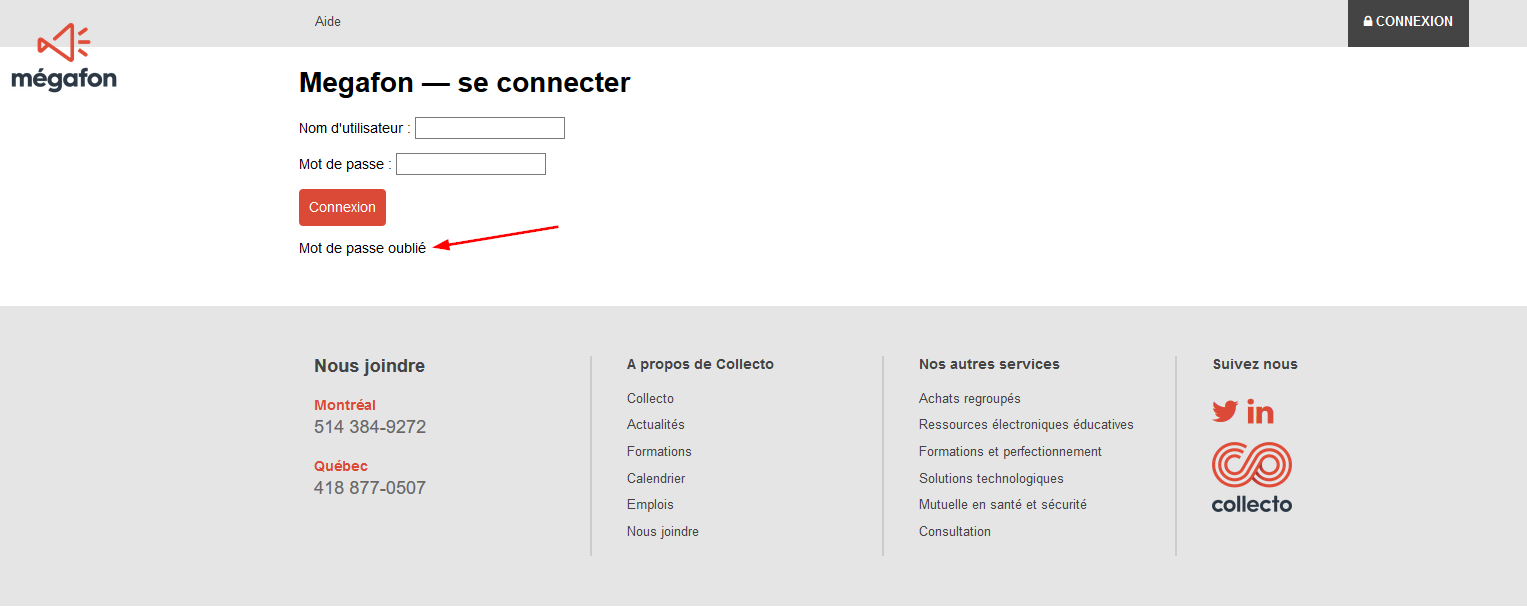Click the Montréal label

(345, 405)
